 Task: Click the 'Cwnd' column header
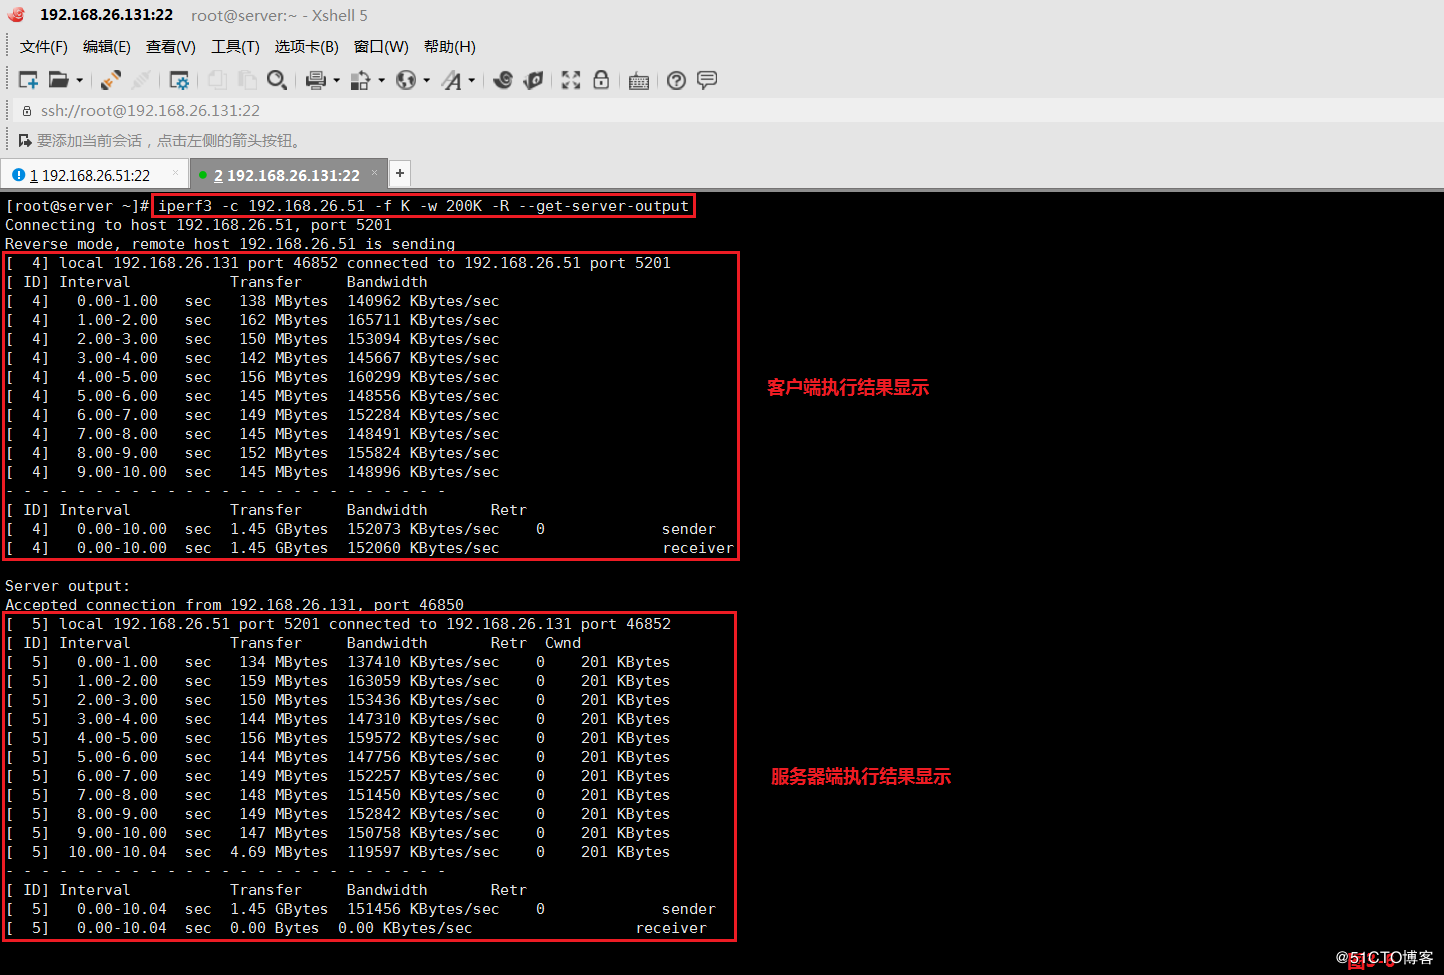[563, 643]
